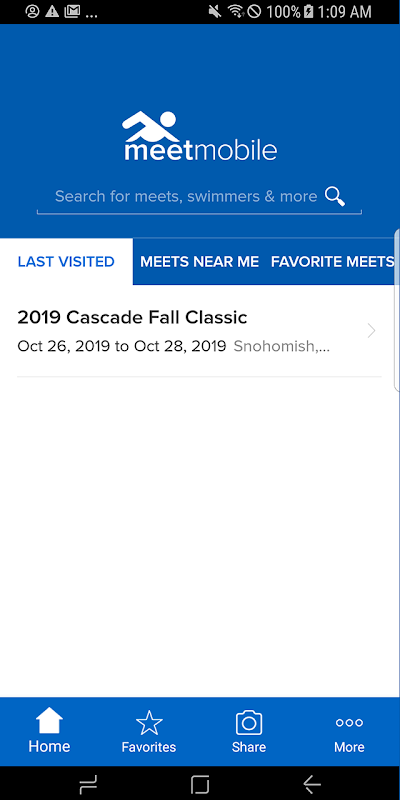The image size is (400, 800).
Task: Switch to Meets Near Me tab
Action: coord(199,262)
